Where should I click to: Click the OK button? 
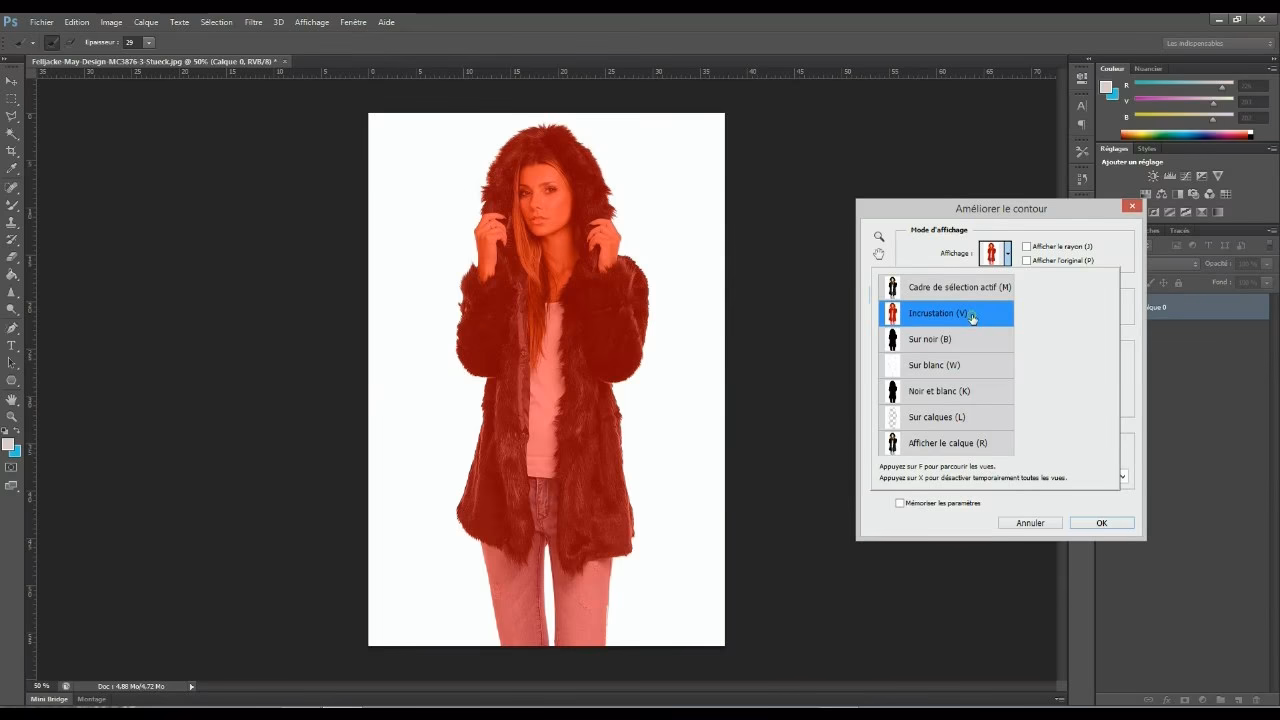[1100, 522]
